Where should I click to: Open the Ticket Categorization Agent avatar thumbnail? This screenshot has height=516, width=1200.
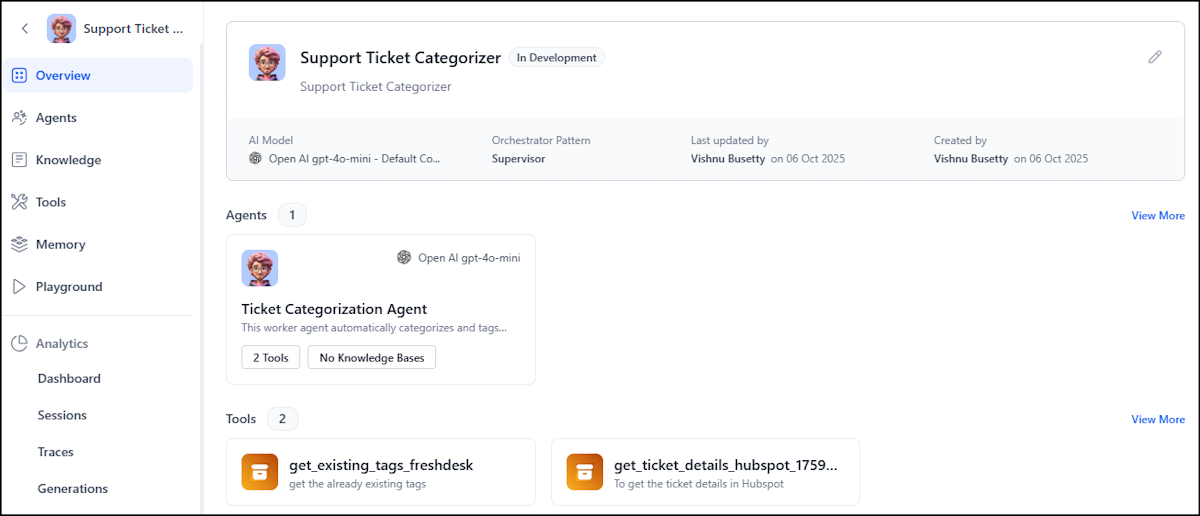coord(260,269)
